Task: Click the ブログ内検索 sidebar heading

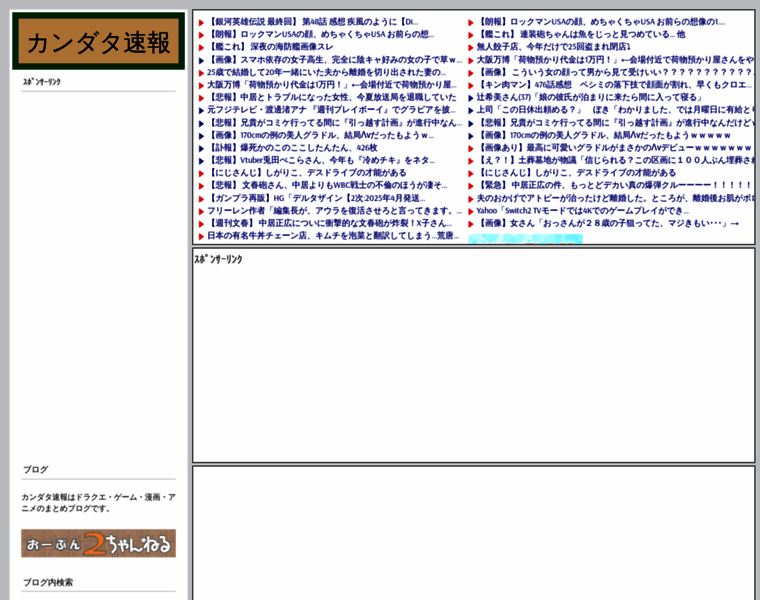Action: point(48,582)
